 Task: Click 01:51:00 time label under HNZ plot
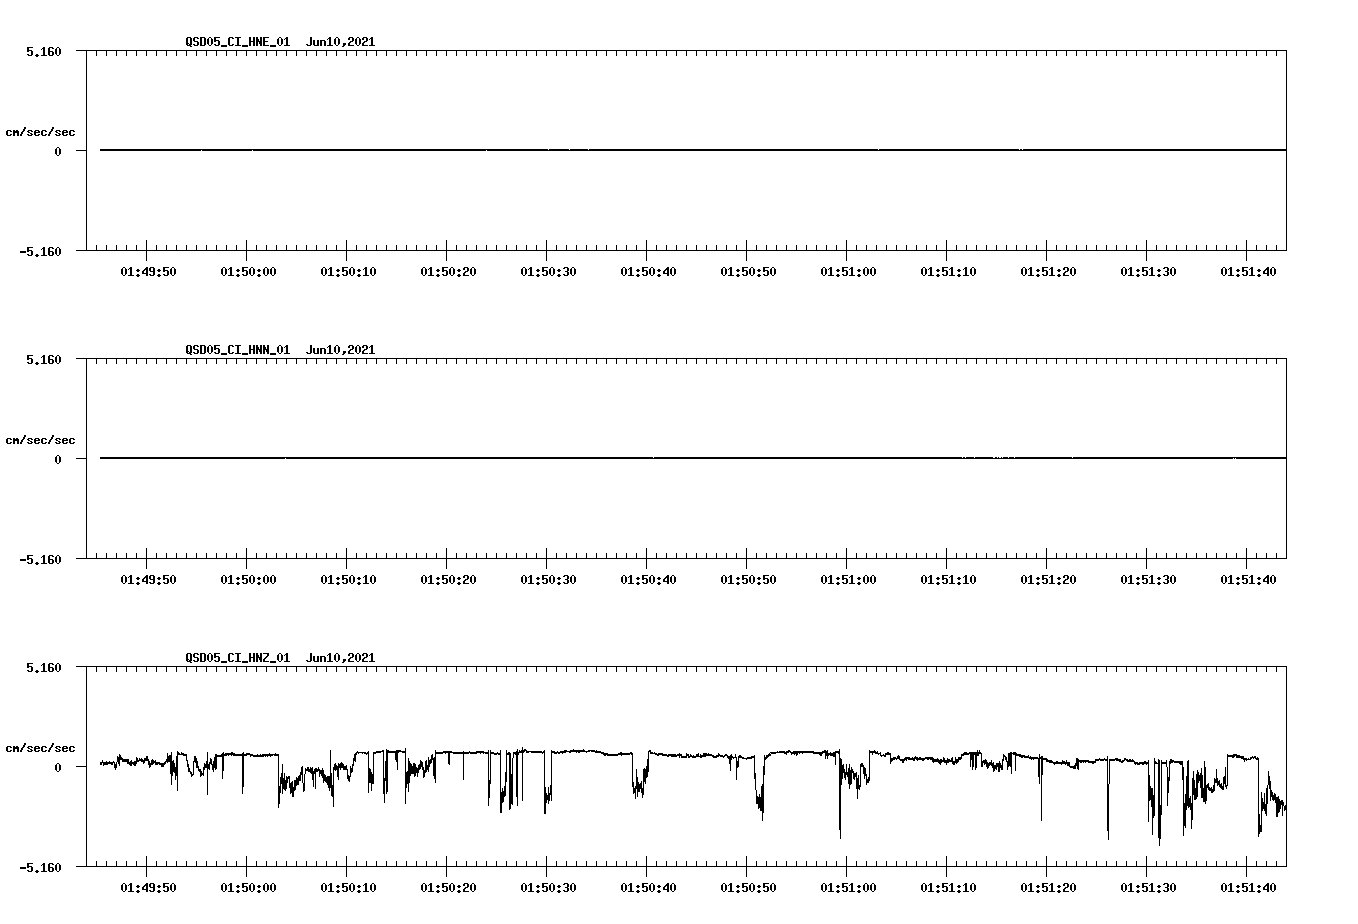pyautogui.click(x=848, y=887)
